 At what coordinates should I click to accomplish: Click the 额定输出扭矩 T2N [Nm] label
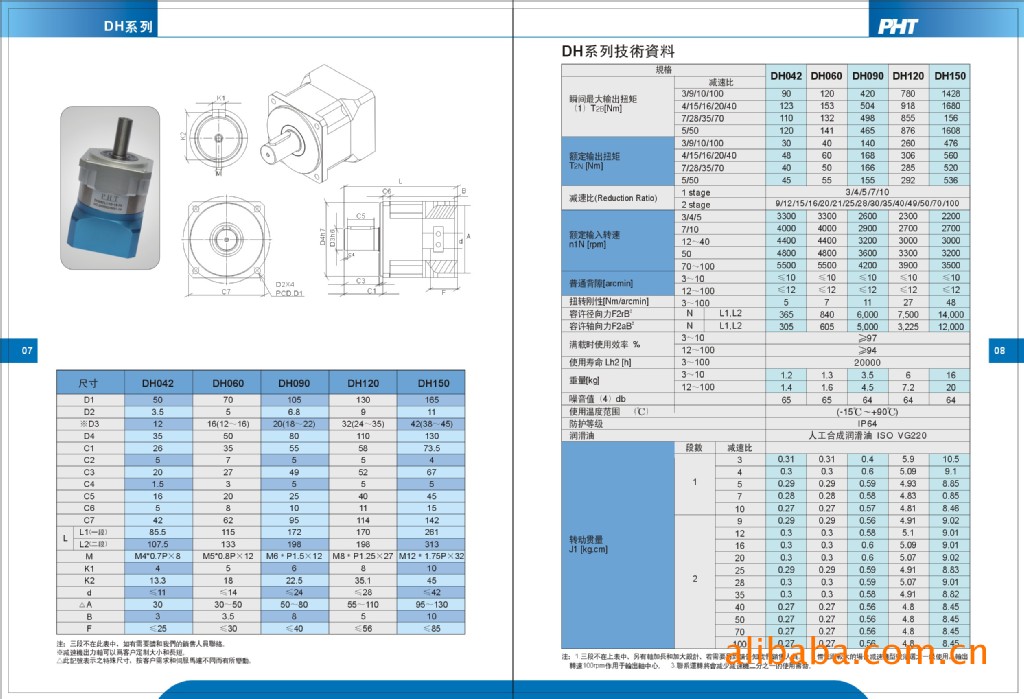(594, 161)
